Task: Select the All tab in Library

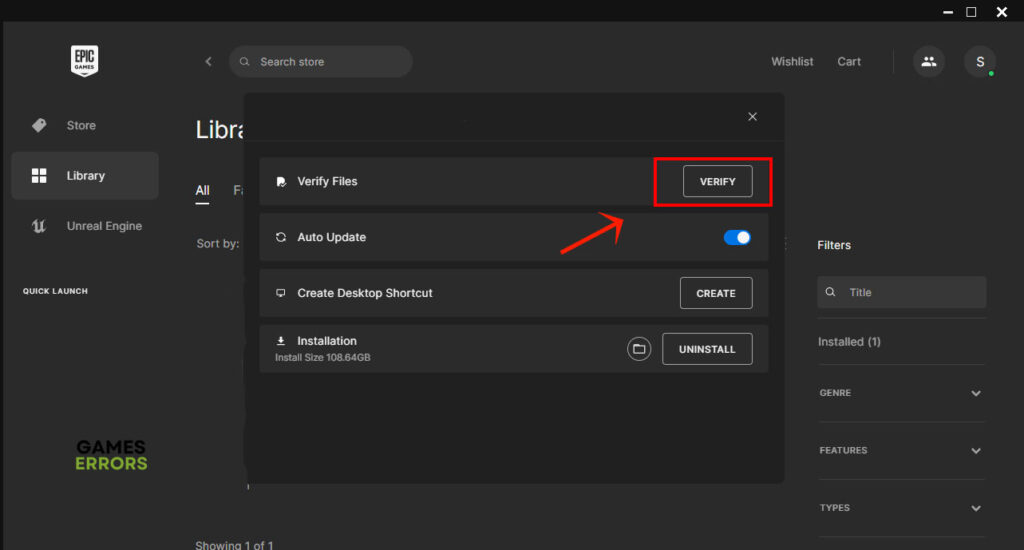Action: pos(202,190)
